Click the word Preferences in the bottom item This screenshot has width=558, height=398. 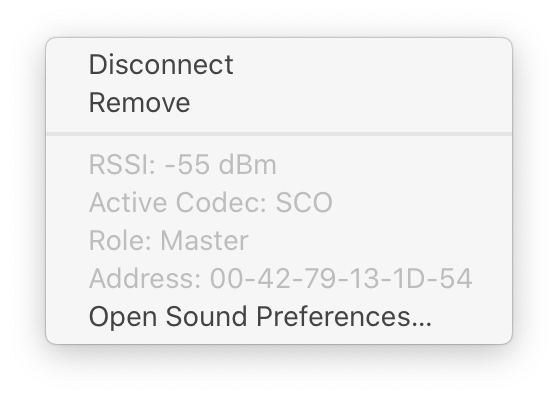344,317
